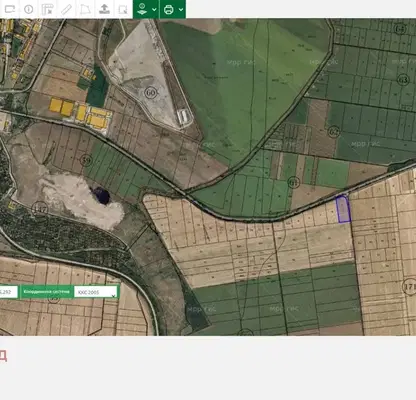Click the green coordinate system label
This screenshot has height=400, width=416.
click(47, 292)
